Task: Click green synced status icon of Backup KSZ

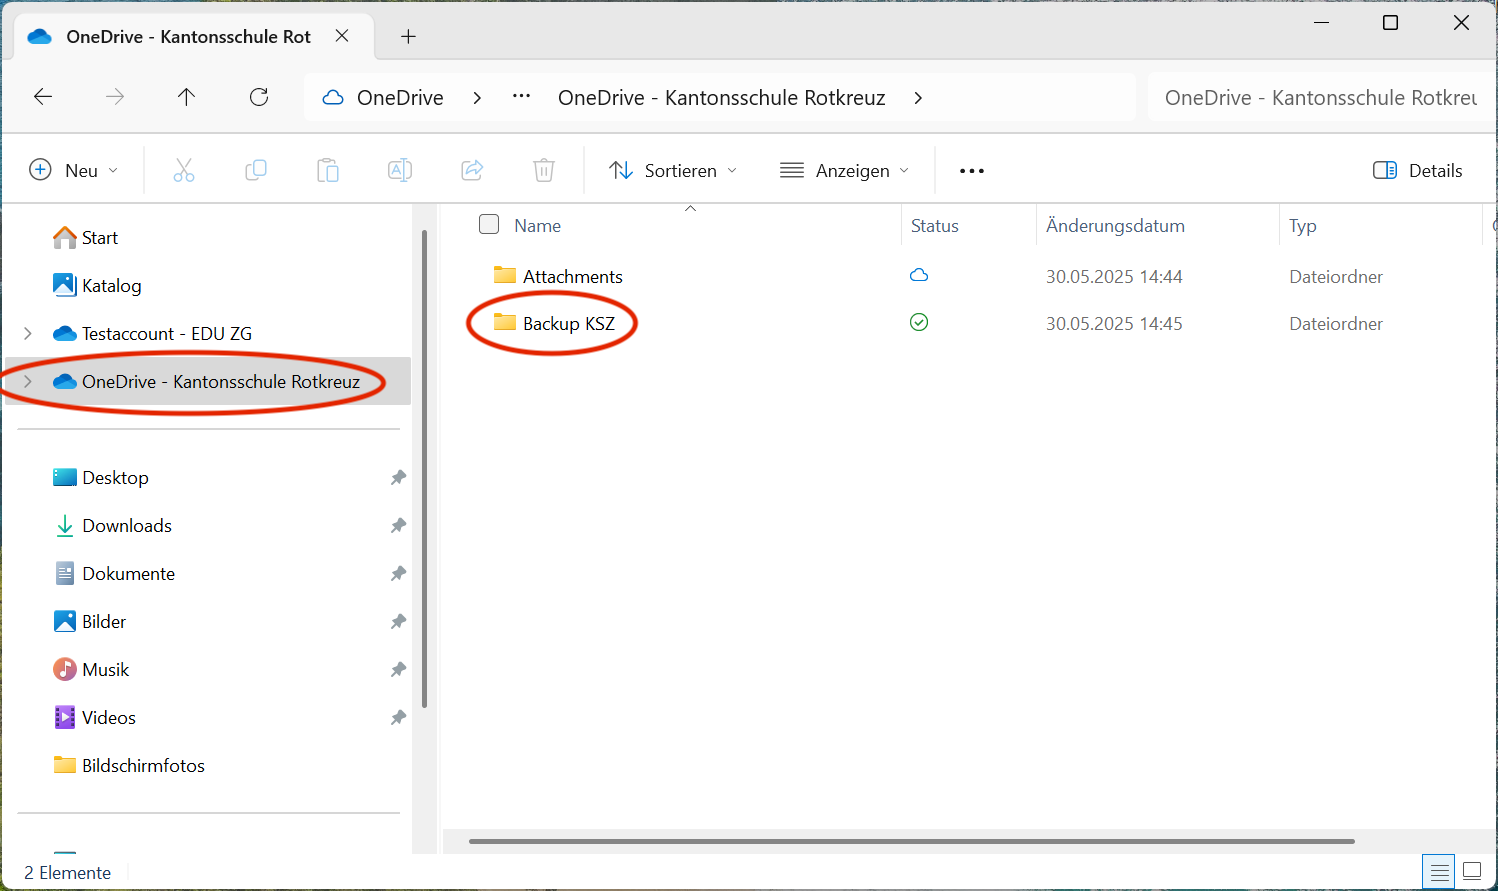Action: [x=919, y=322]
